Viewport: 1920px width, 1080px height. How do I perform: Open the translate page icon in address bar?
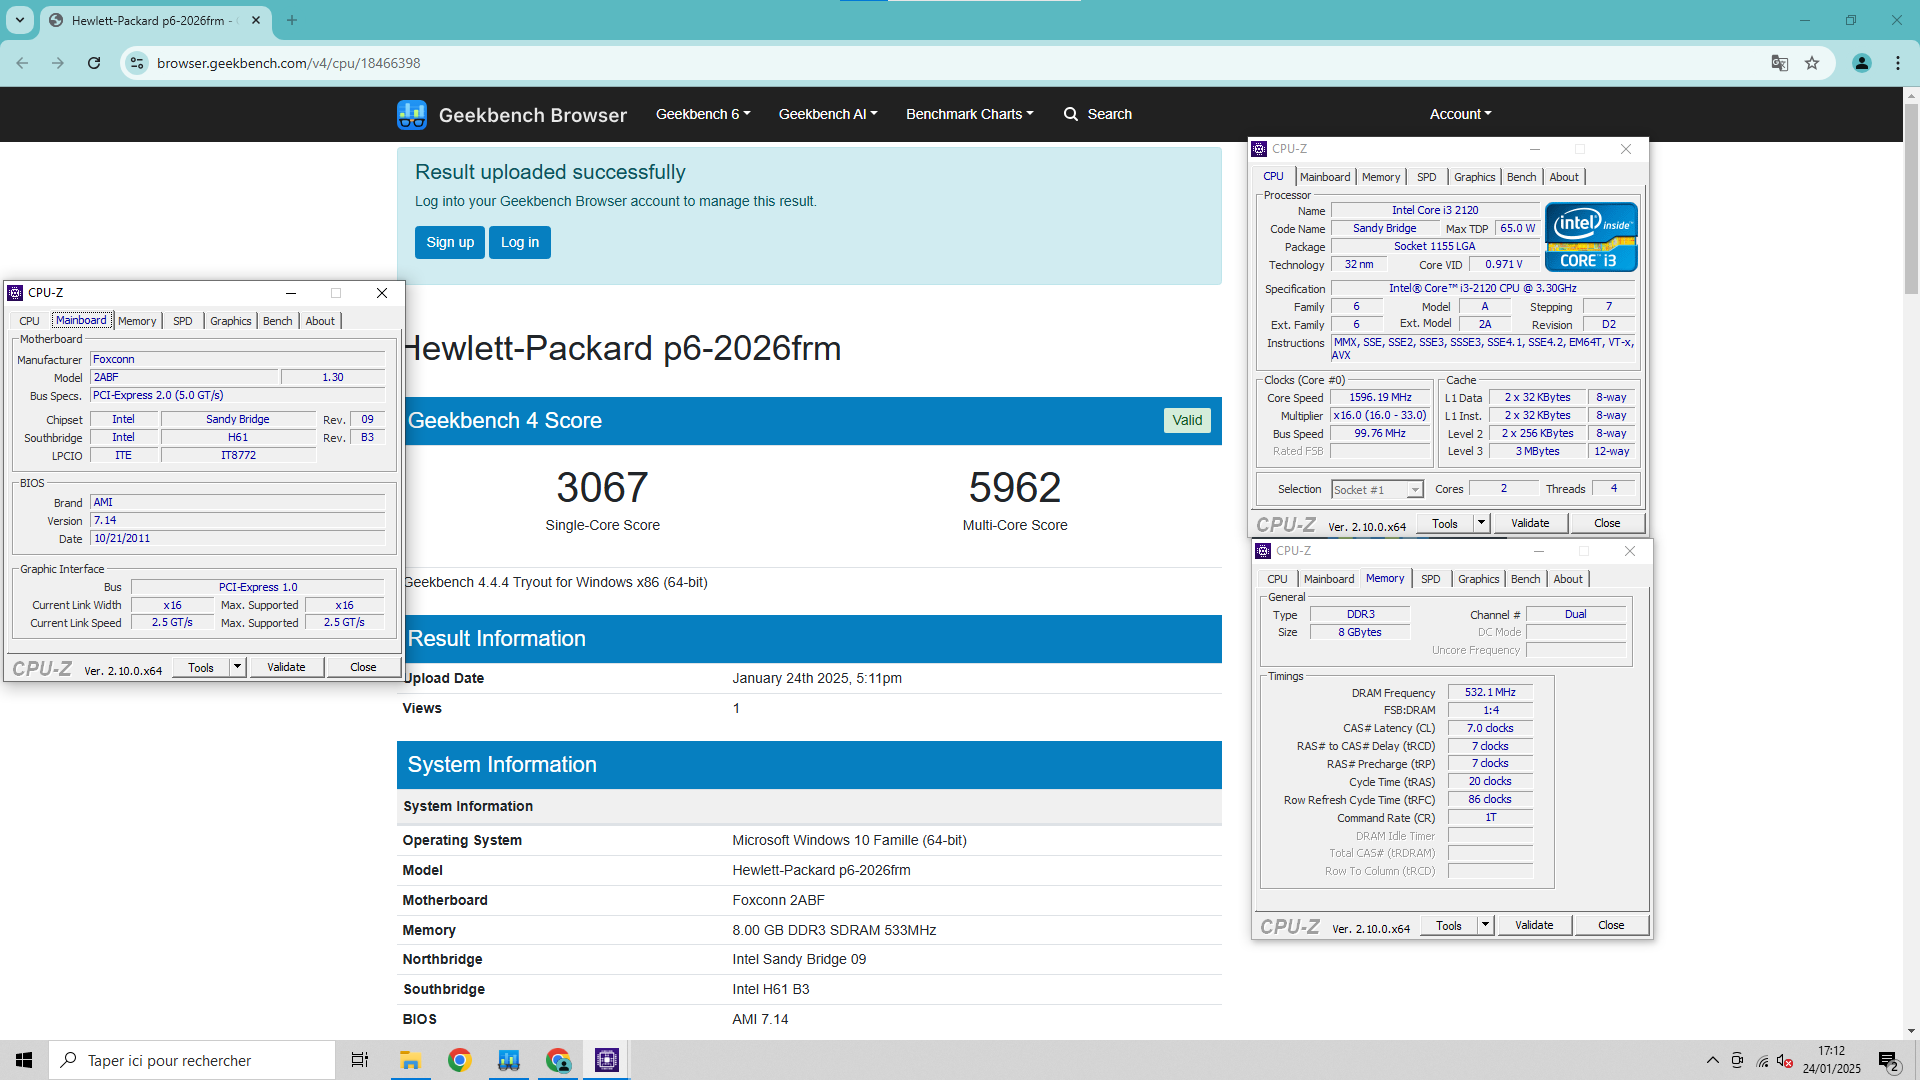coord(1780,63)
